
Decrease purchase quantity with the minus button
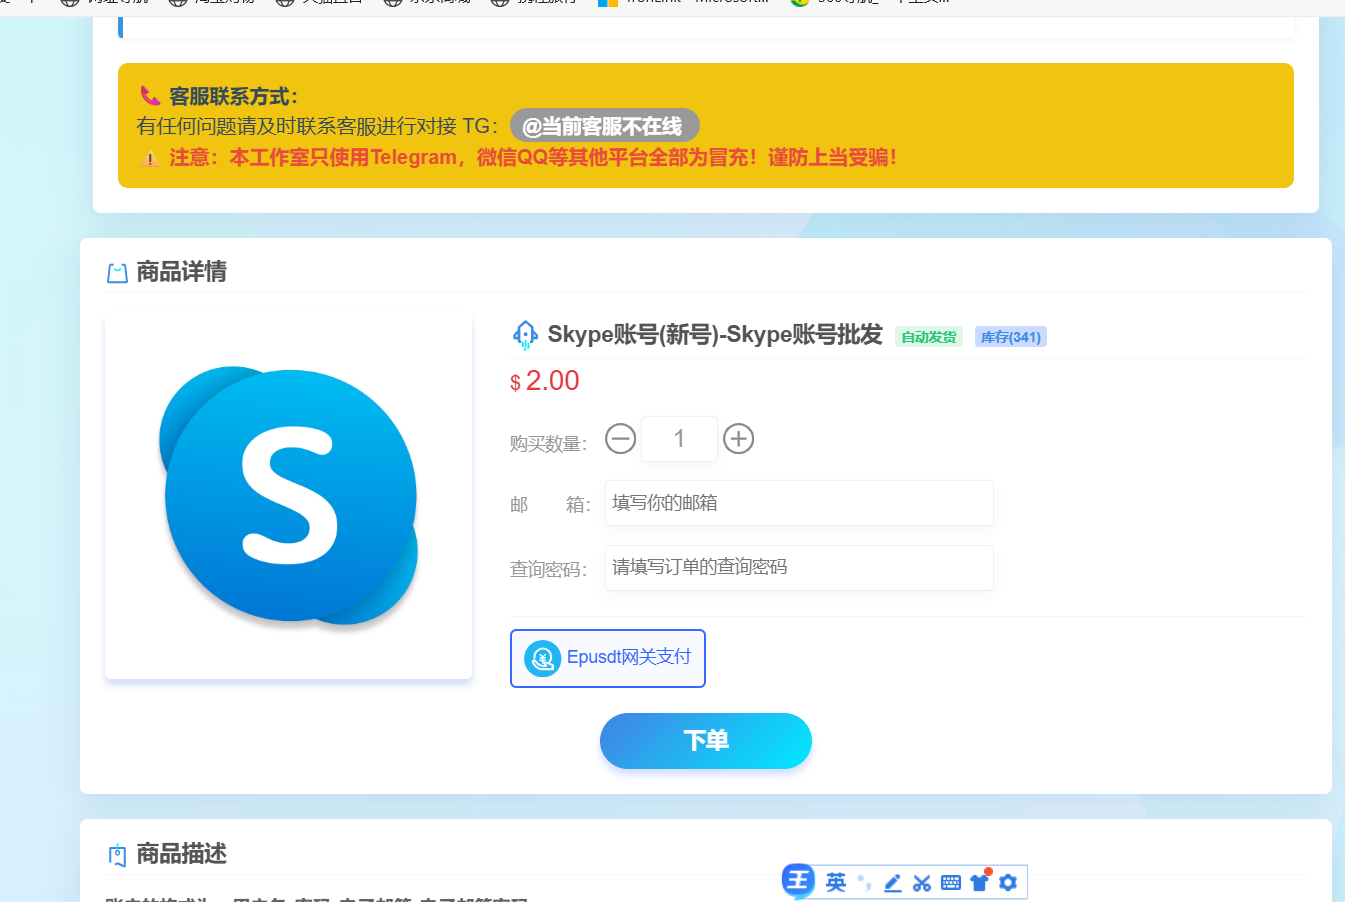pos(620,439)
